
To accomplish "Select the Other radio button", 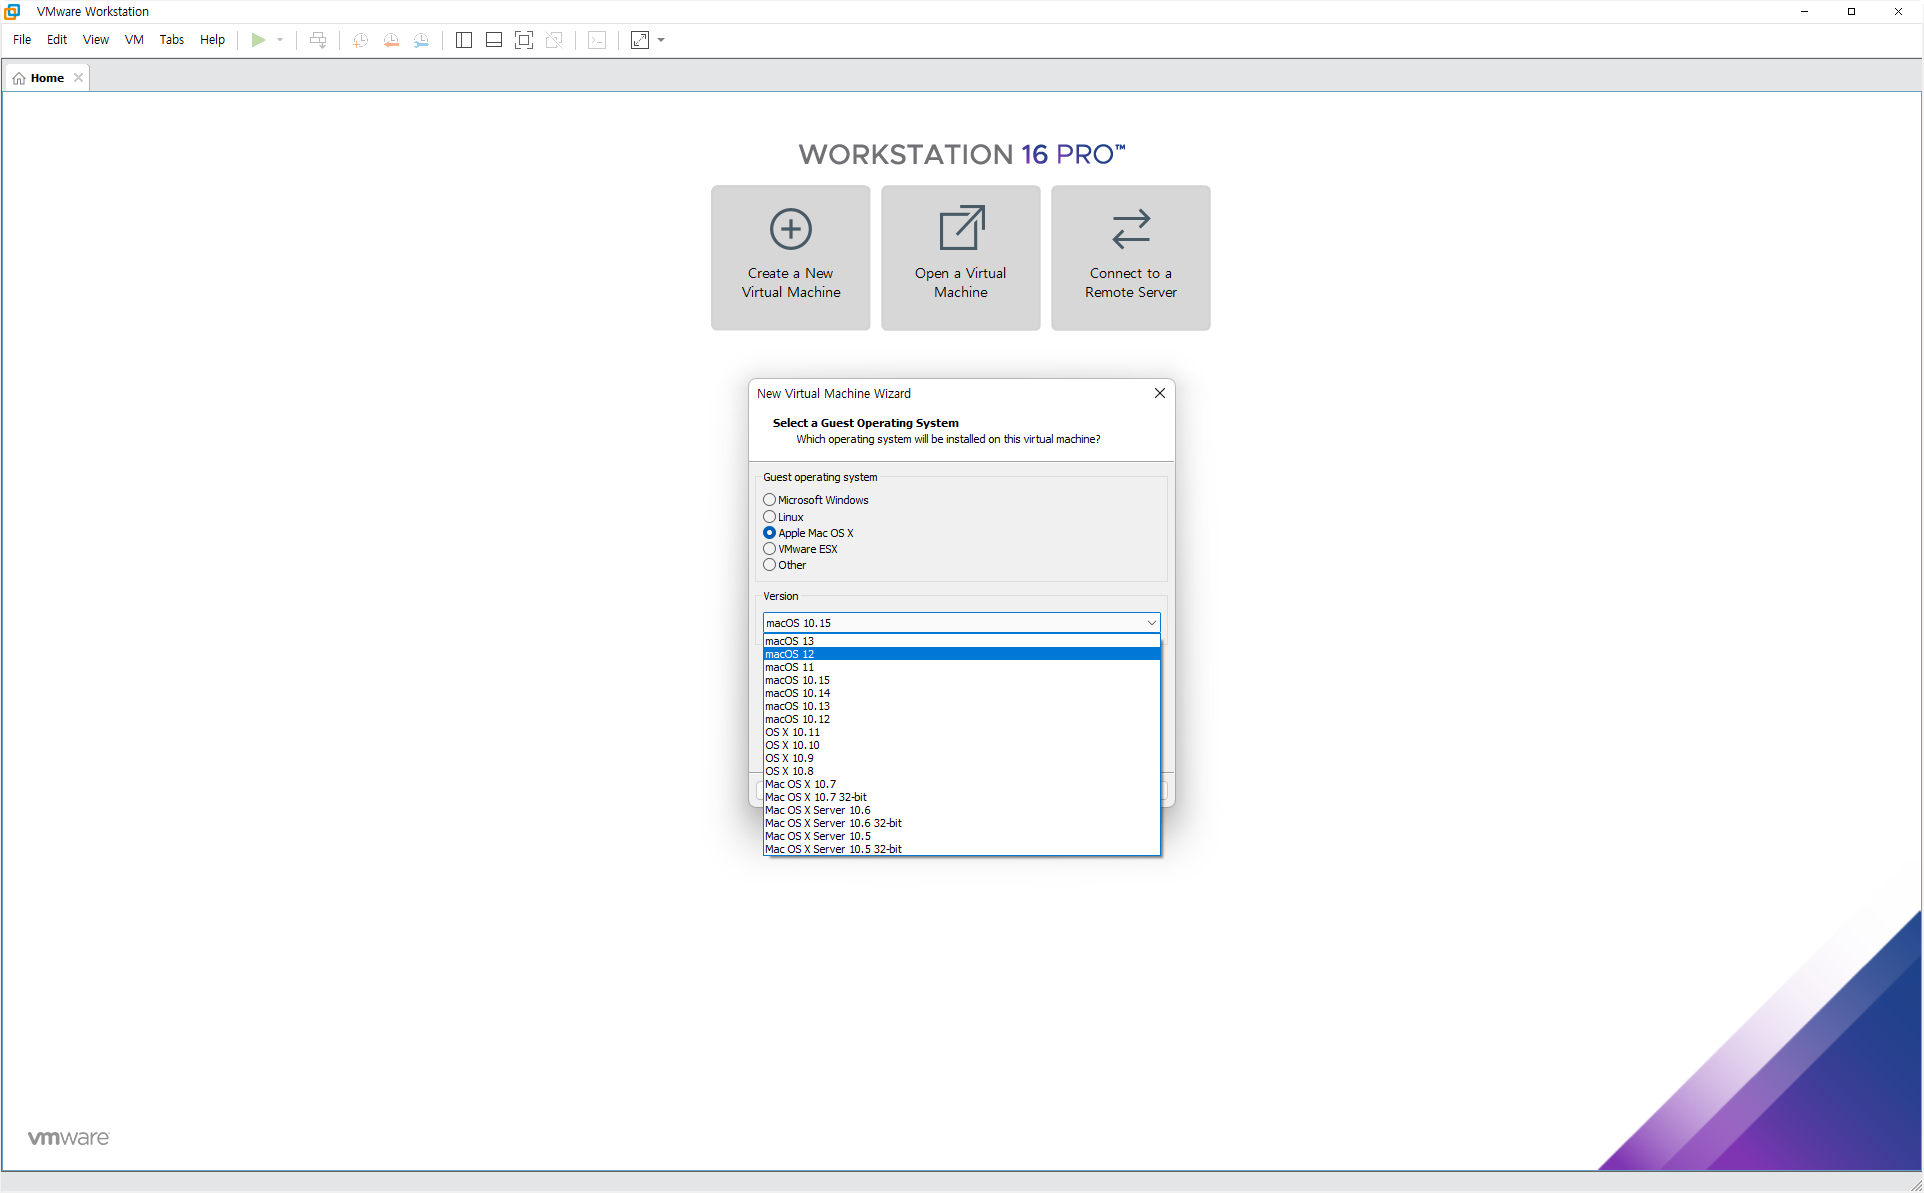I will [x=770, y=565].
